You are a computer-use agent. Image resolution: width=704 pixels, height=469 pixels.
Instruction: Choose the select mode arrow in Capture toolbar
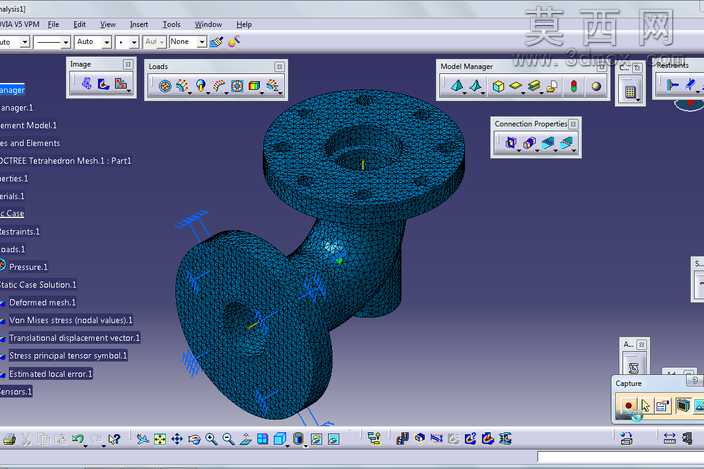(645, 406)
